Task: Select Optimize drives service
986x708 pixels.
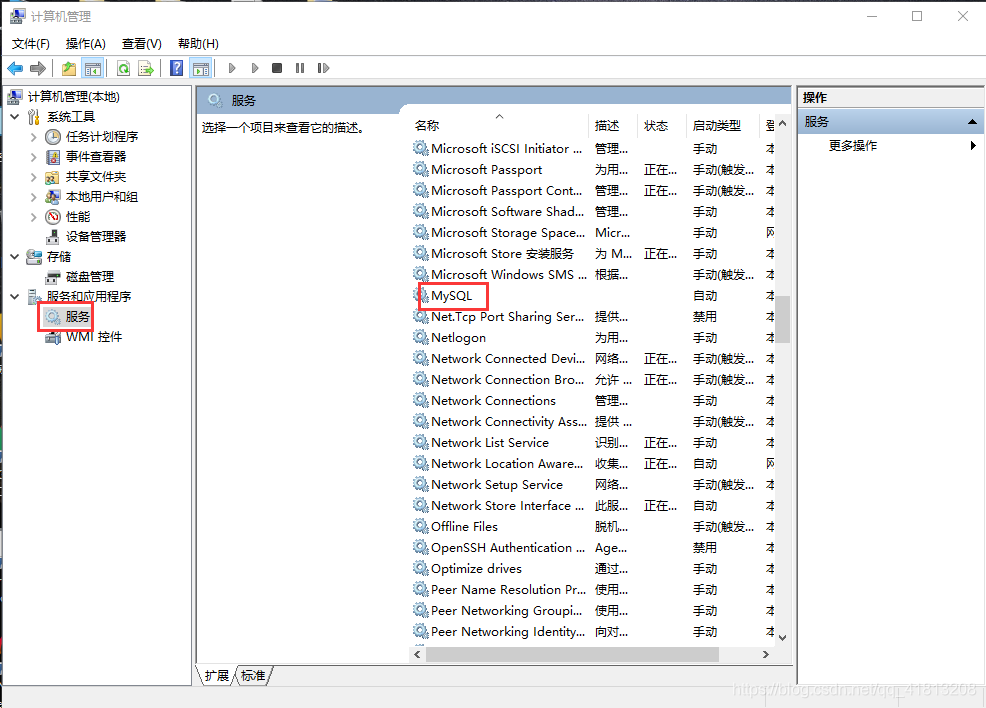Action: (x=593, y=568)
